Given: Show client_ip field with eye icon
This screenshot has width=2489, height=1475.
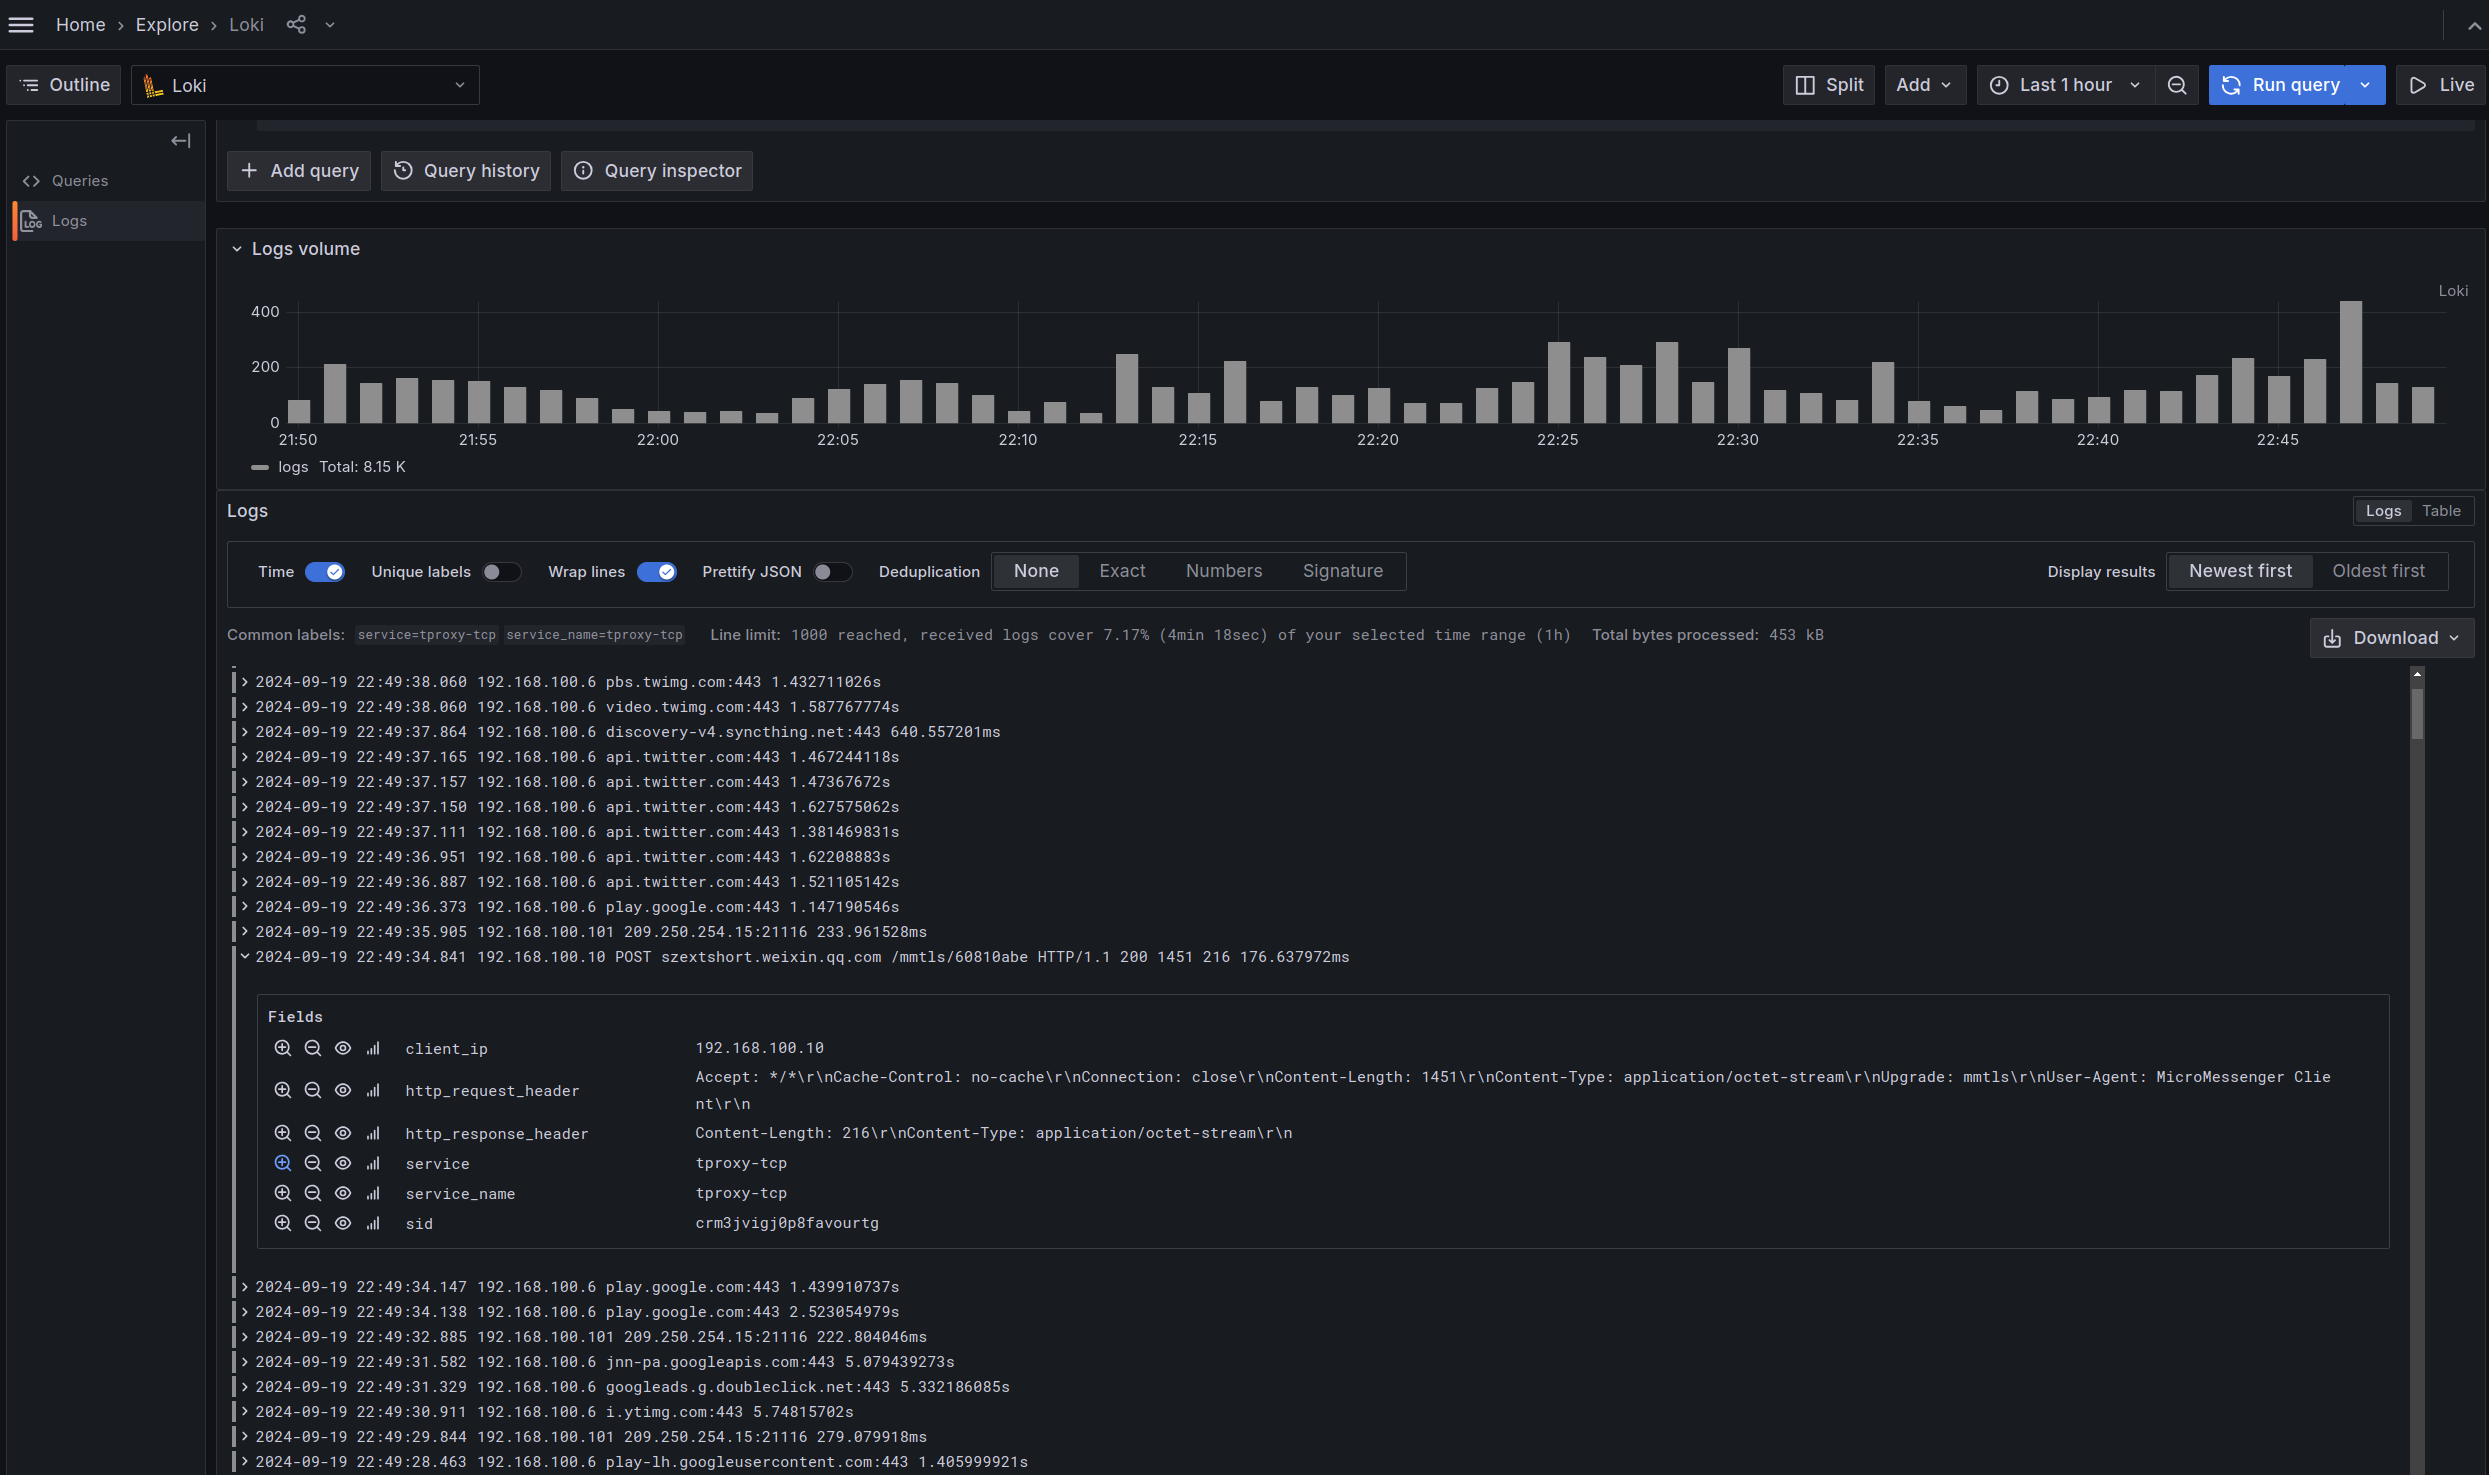Looking at the screenshot, I should click(x=343, y=1048).
